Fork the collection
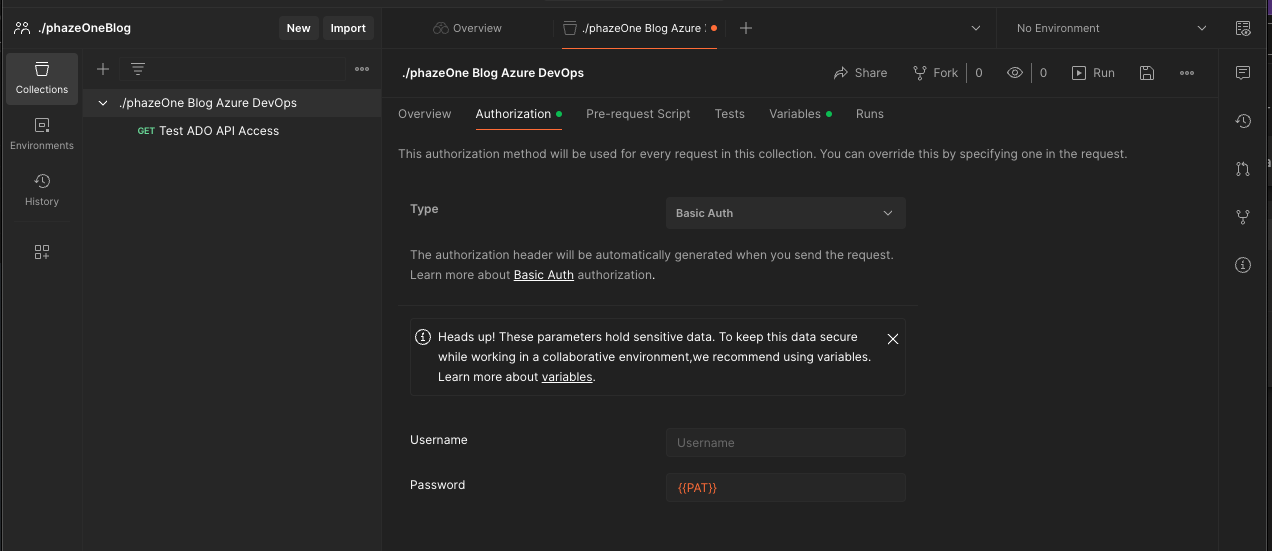This screenshot has height=551, width=1272. click(x=935, y=73)
